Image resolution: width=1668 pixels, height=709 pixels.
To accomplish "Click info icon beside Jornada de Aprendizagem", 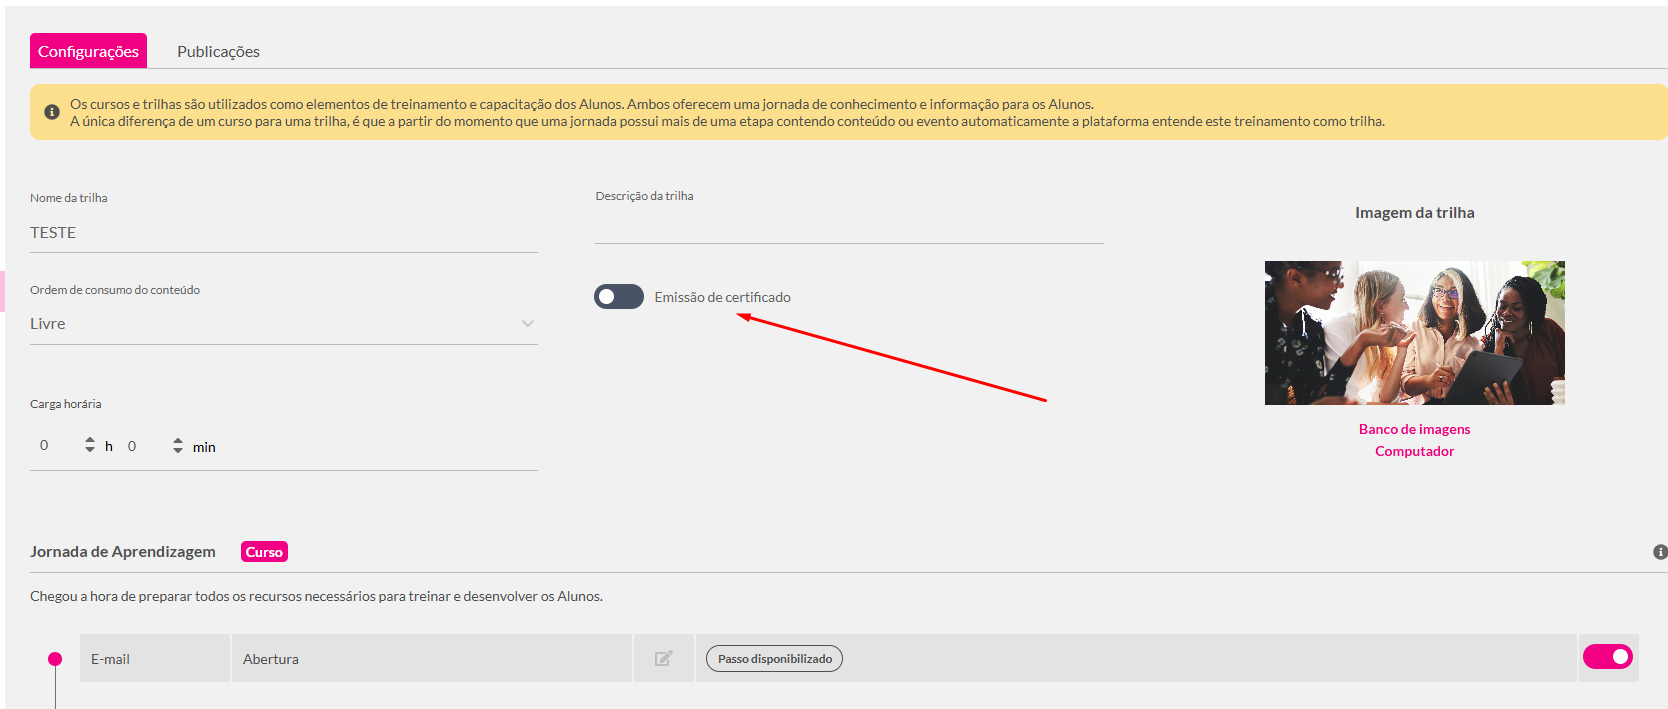I will (1659, 552).
